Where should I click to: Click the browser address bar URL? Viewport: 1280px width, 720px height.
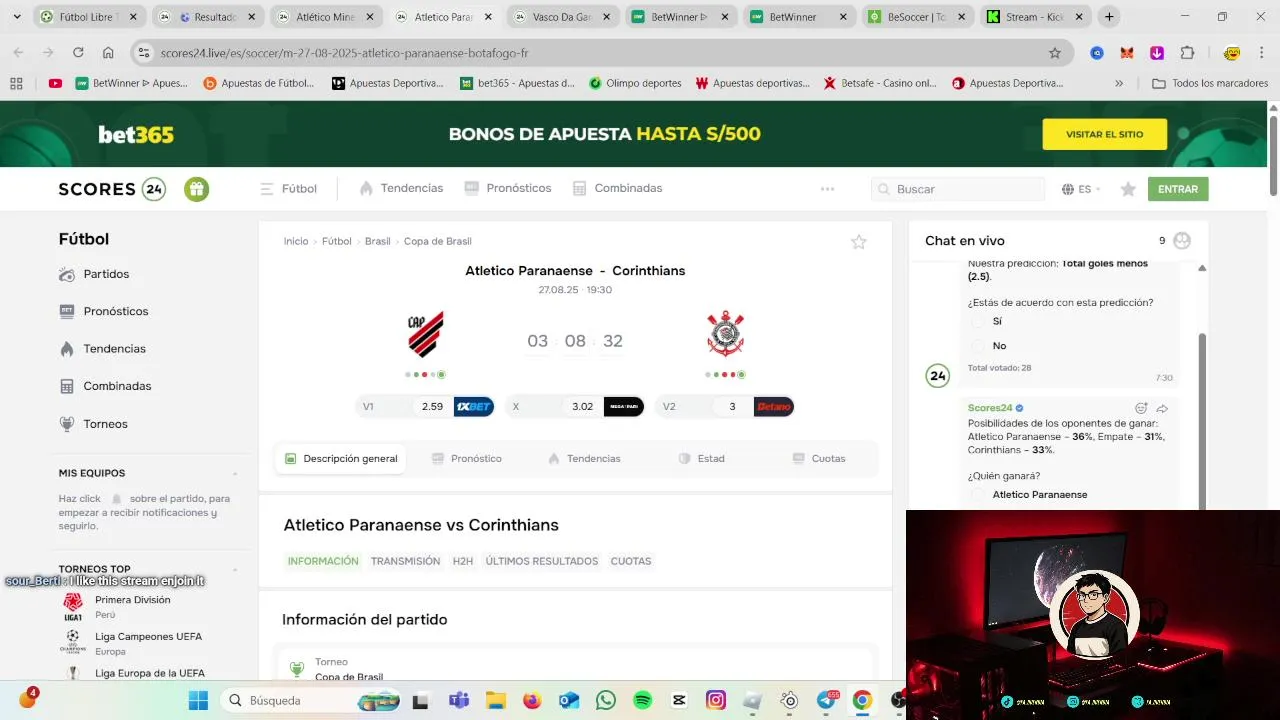click(x=344, y=53)
